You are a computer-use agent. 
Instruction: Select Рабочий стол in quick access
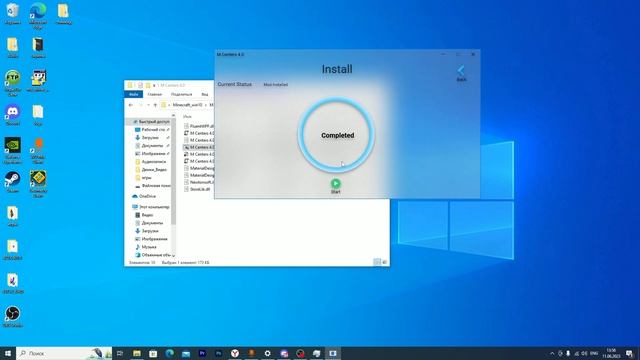pyautogui.click(x=153, y=129)
